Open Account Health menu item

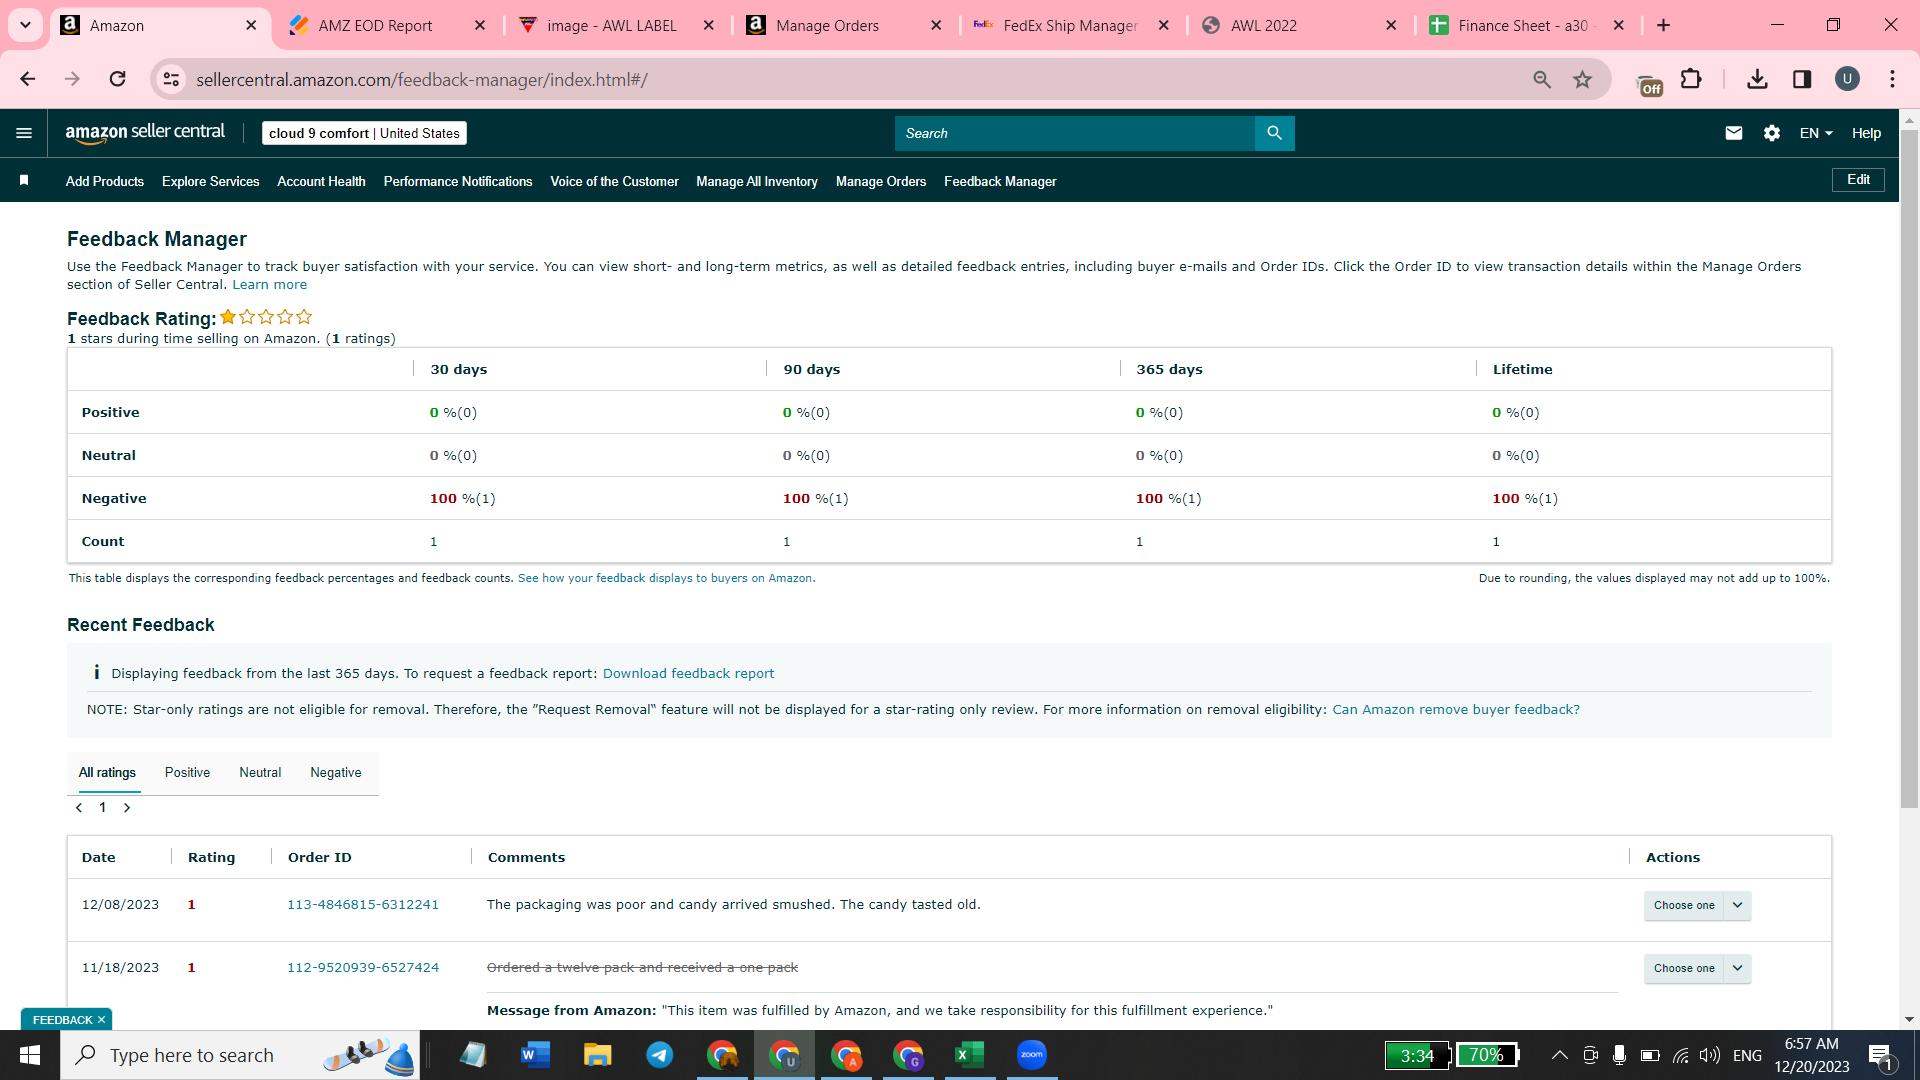[x=321, y=181]
